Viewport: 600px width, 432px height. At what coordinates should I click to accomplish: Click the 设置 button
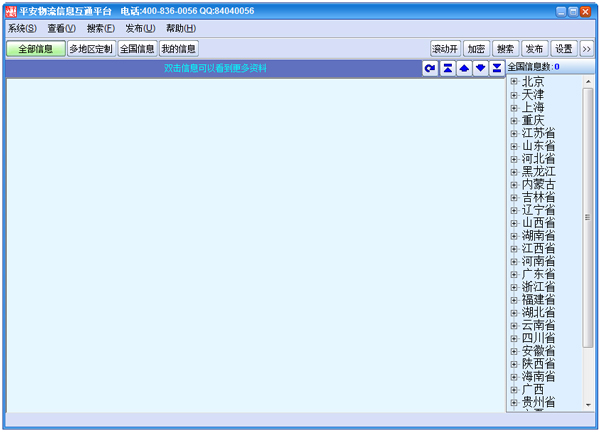point(564,49)
